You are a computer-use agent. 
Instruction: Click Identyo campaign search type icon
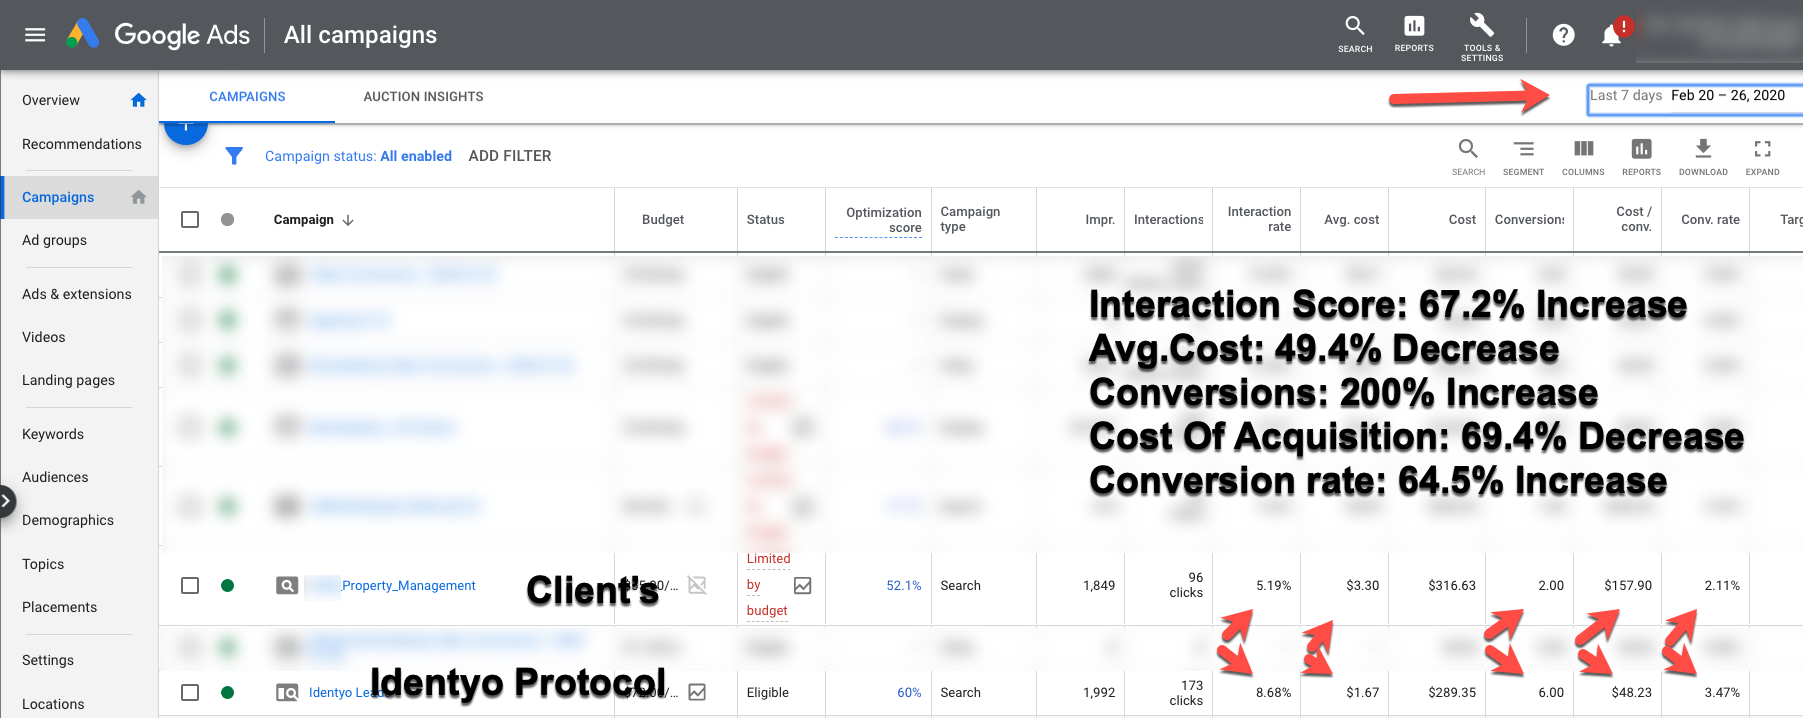pyautogui.click(x=287, y=692)
